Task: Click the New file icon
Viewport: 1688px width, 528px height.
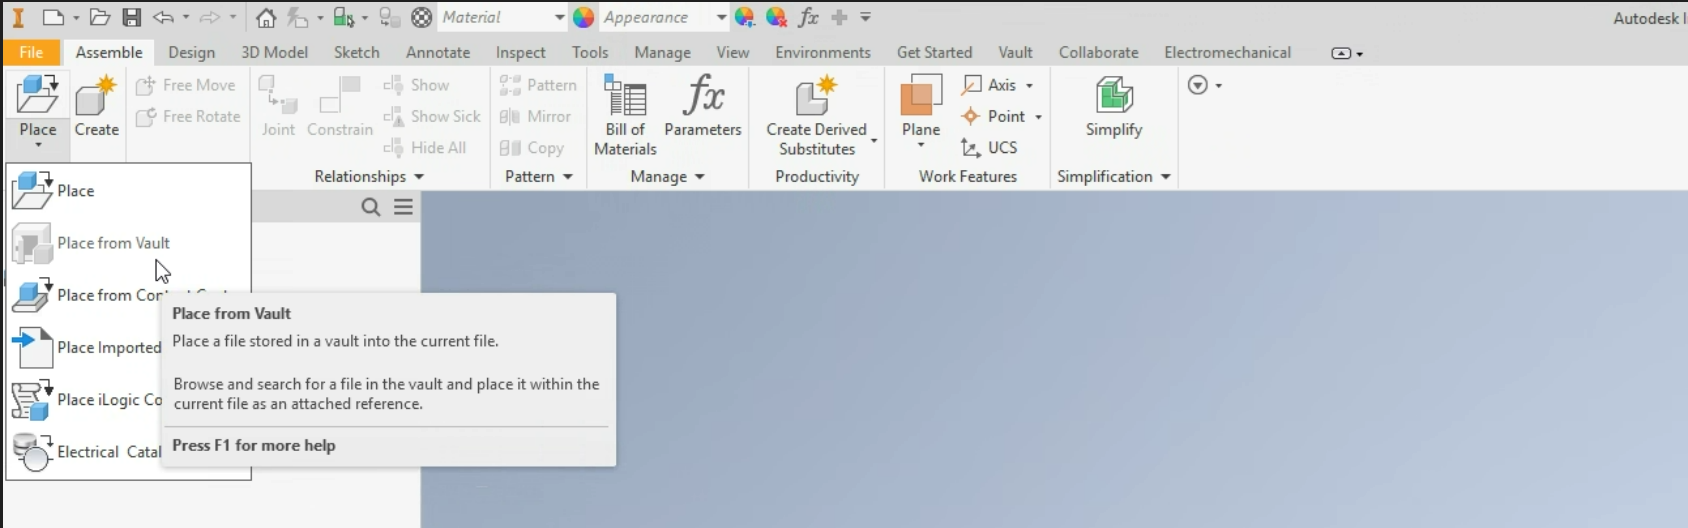Action: (53, 17)
